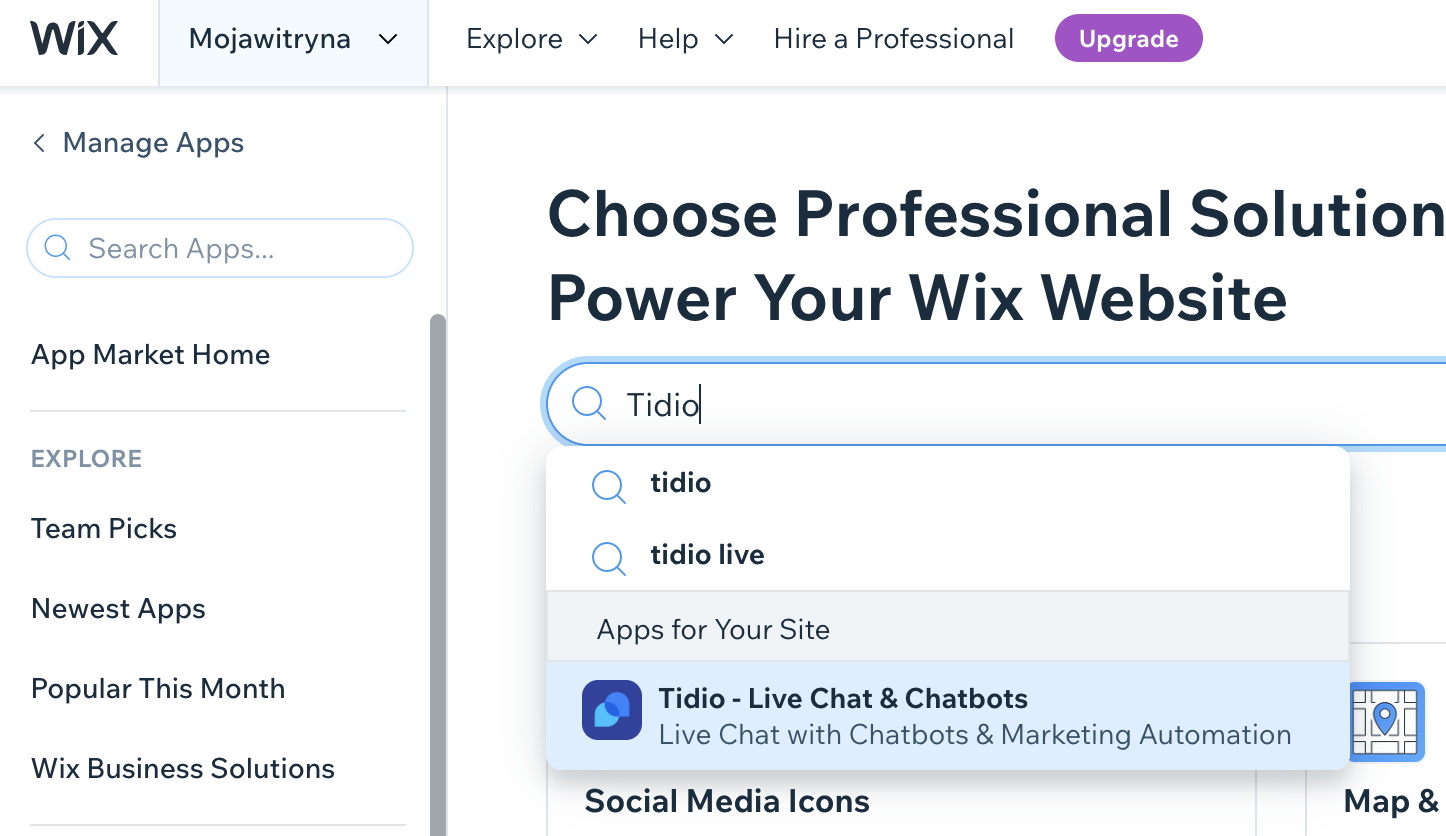Open the Mojawitryna site dropdown
This screenshot has height=836, width=1446.
[x=293, y=40]
